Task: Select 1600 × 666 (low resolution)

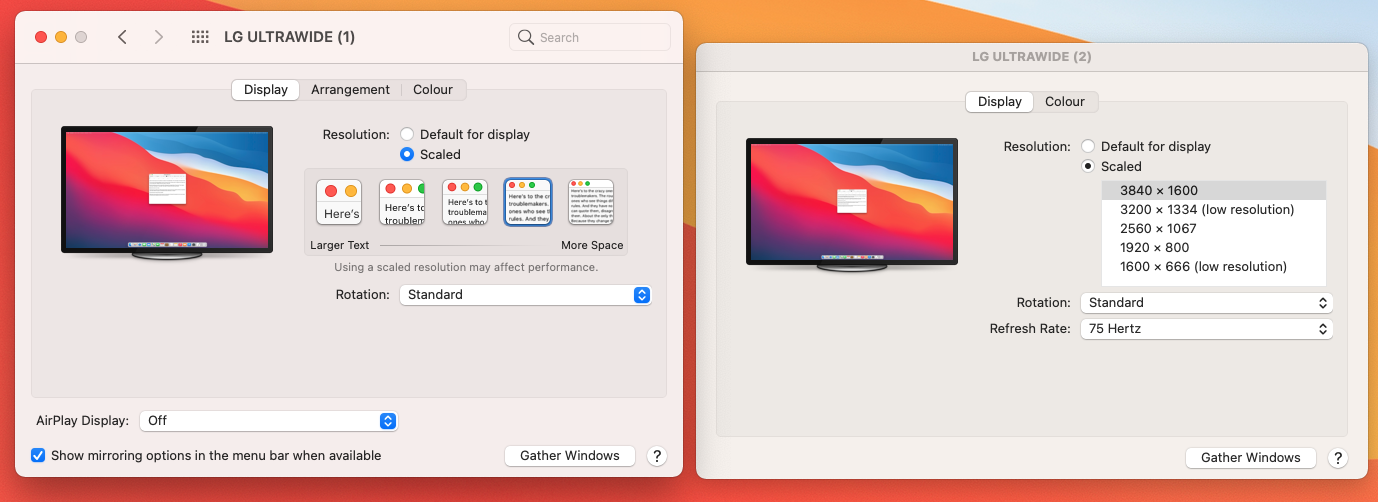Action: pyautogui.click(x=1214, y=266)
